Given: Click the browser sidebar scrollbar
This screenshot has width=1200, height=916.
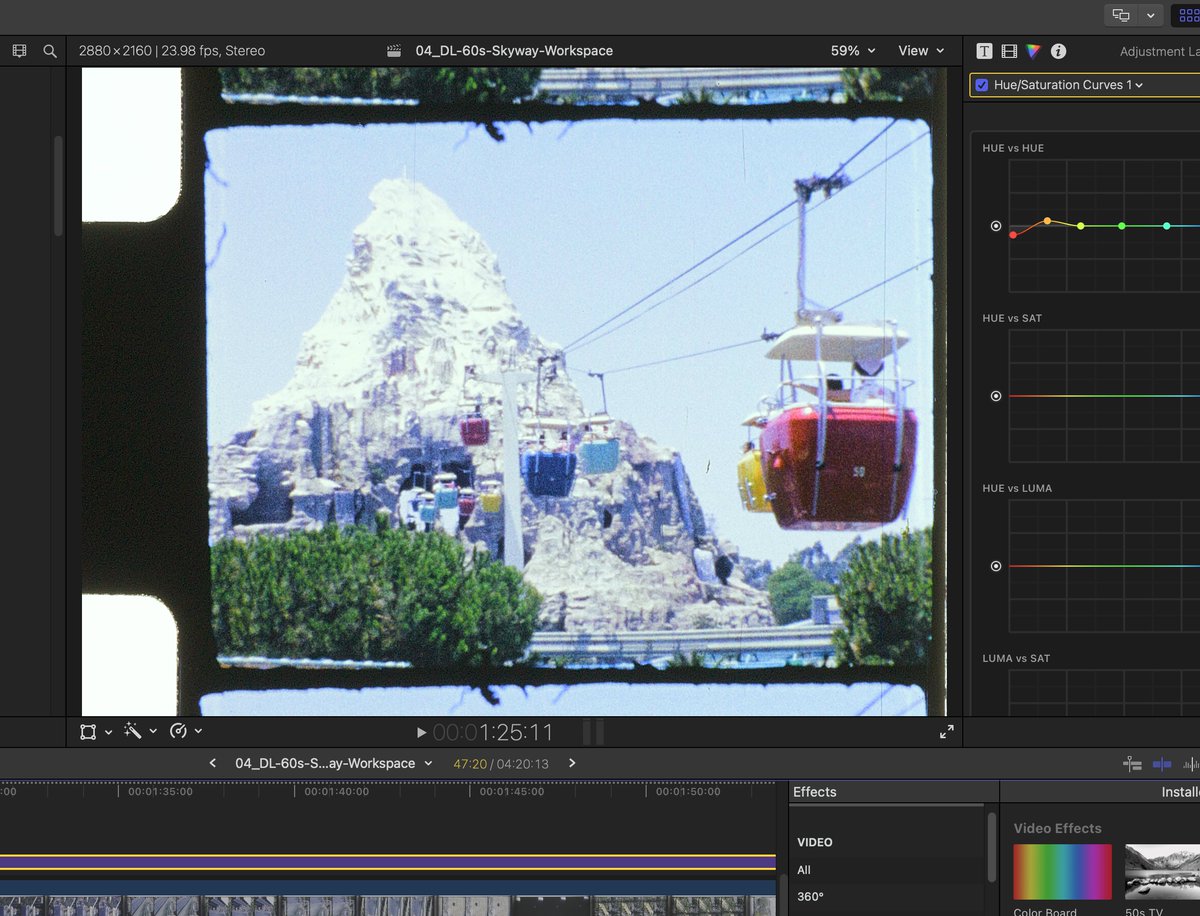Looking at the screenshot, I should [x=58, y=185].
